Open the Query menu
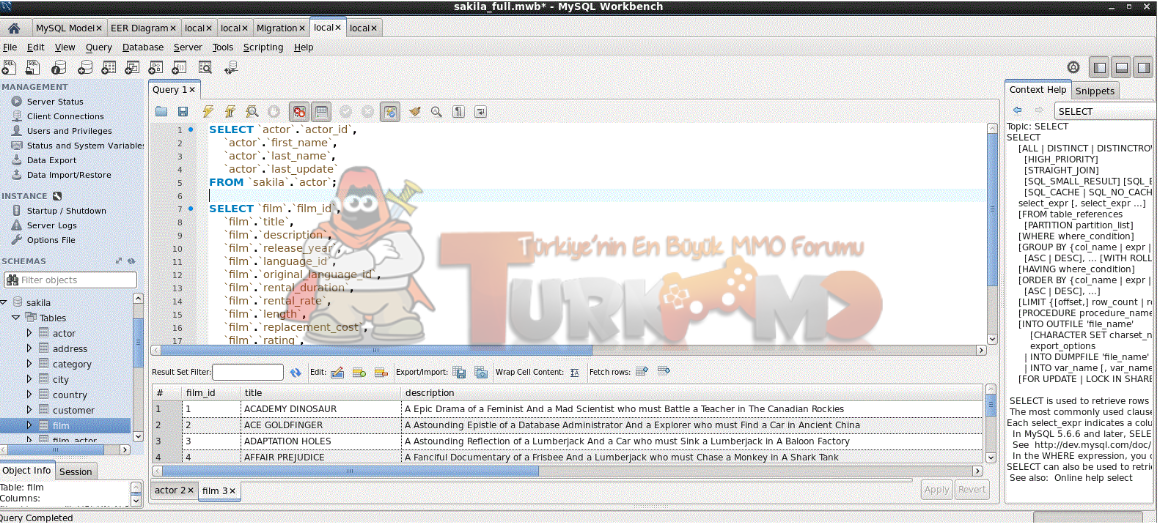The width and height of the screenshot is (1160, 524). tap(98, 47)
